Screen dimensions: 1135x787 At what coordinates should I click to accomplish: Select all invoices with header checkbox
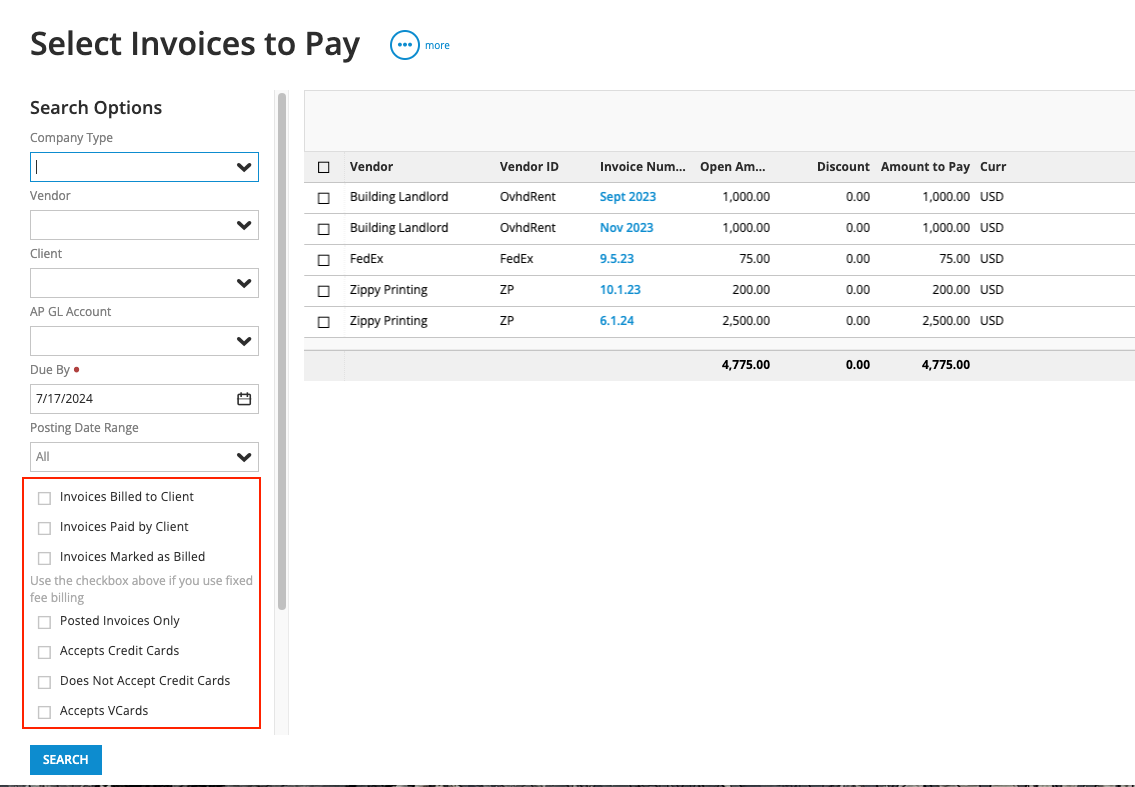pos(324,167)
